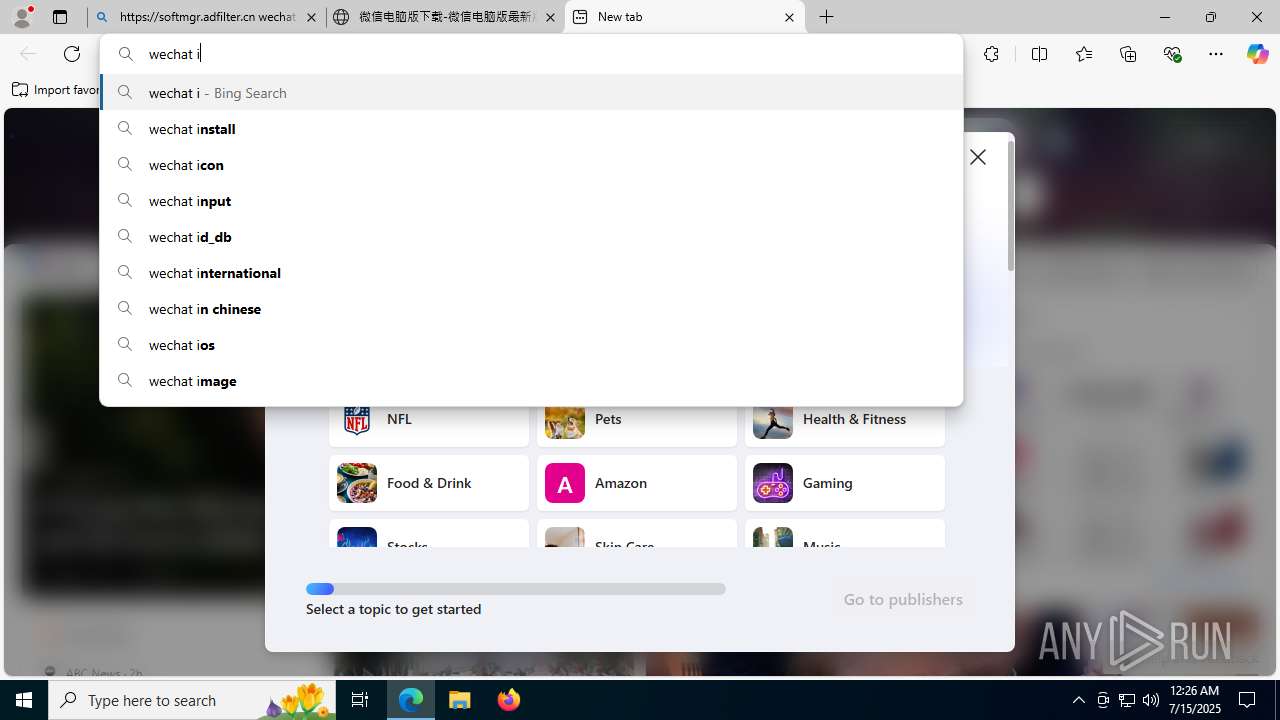Choose 'wechat in chinese' suggestion
The width and height of the screenshot is (1280, 720).
coord(531,309)
